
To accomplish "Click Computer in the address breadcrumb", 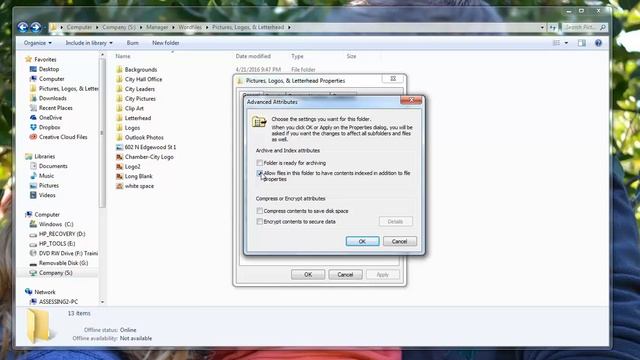I will pyautogui.click(x=79, y=27).
